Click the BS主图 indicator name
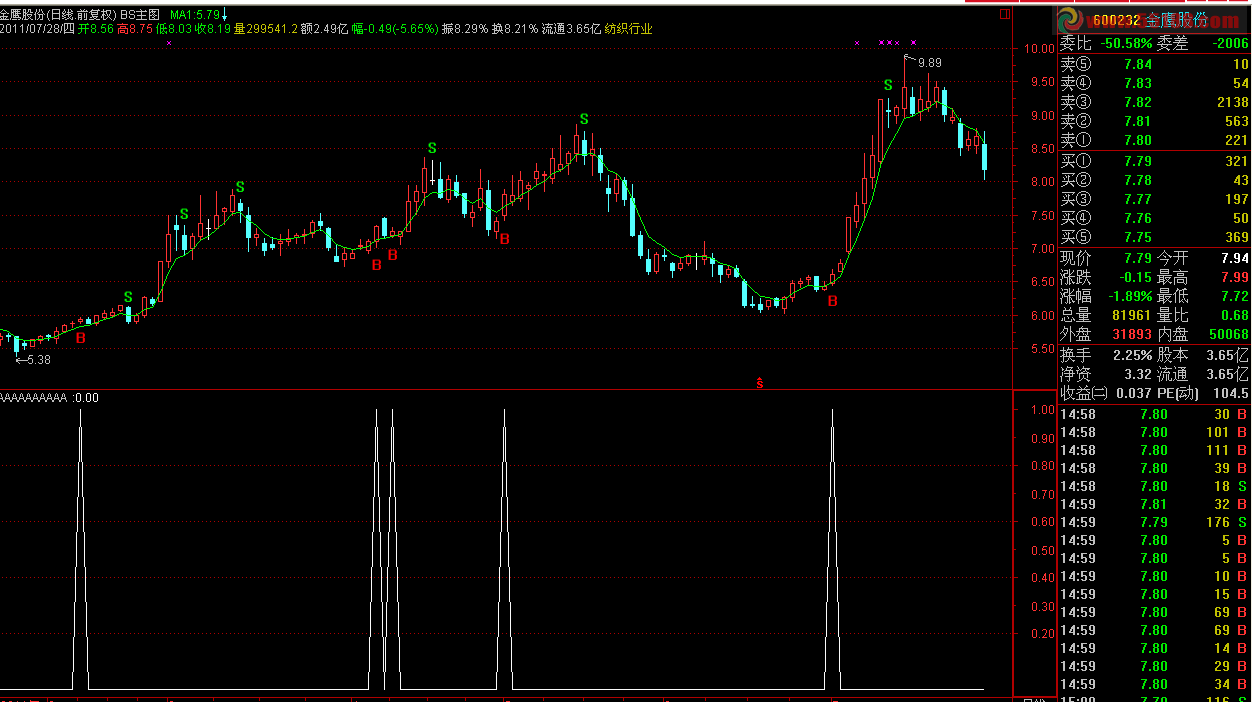This screenshot has height=702, width=1252. tap(140, 15)
